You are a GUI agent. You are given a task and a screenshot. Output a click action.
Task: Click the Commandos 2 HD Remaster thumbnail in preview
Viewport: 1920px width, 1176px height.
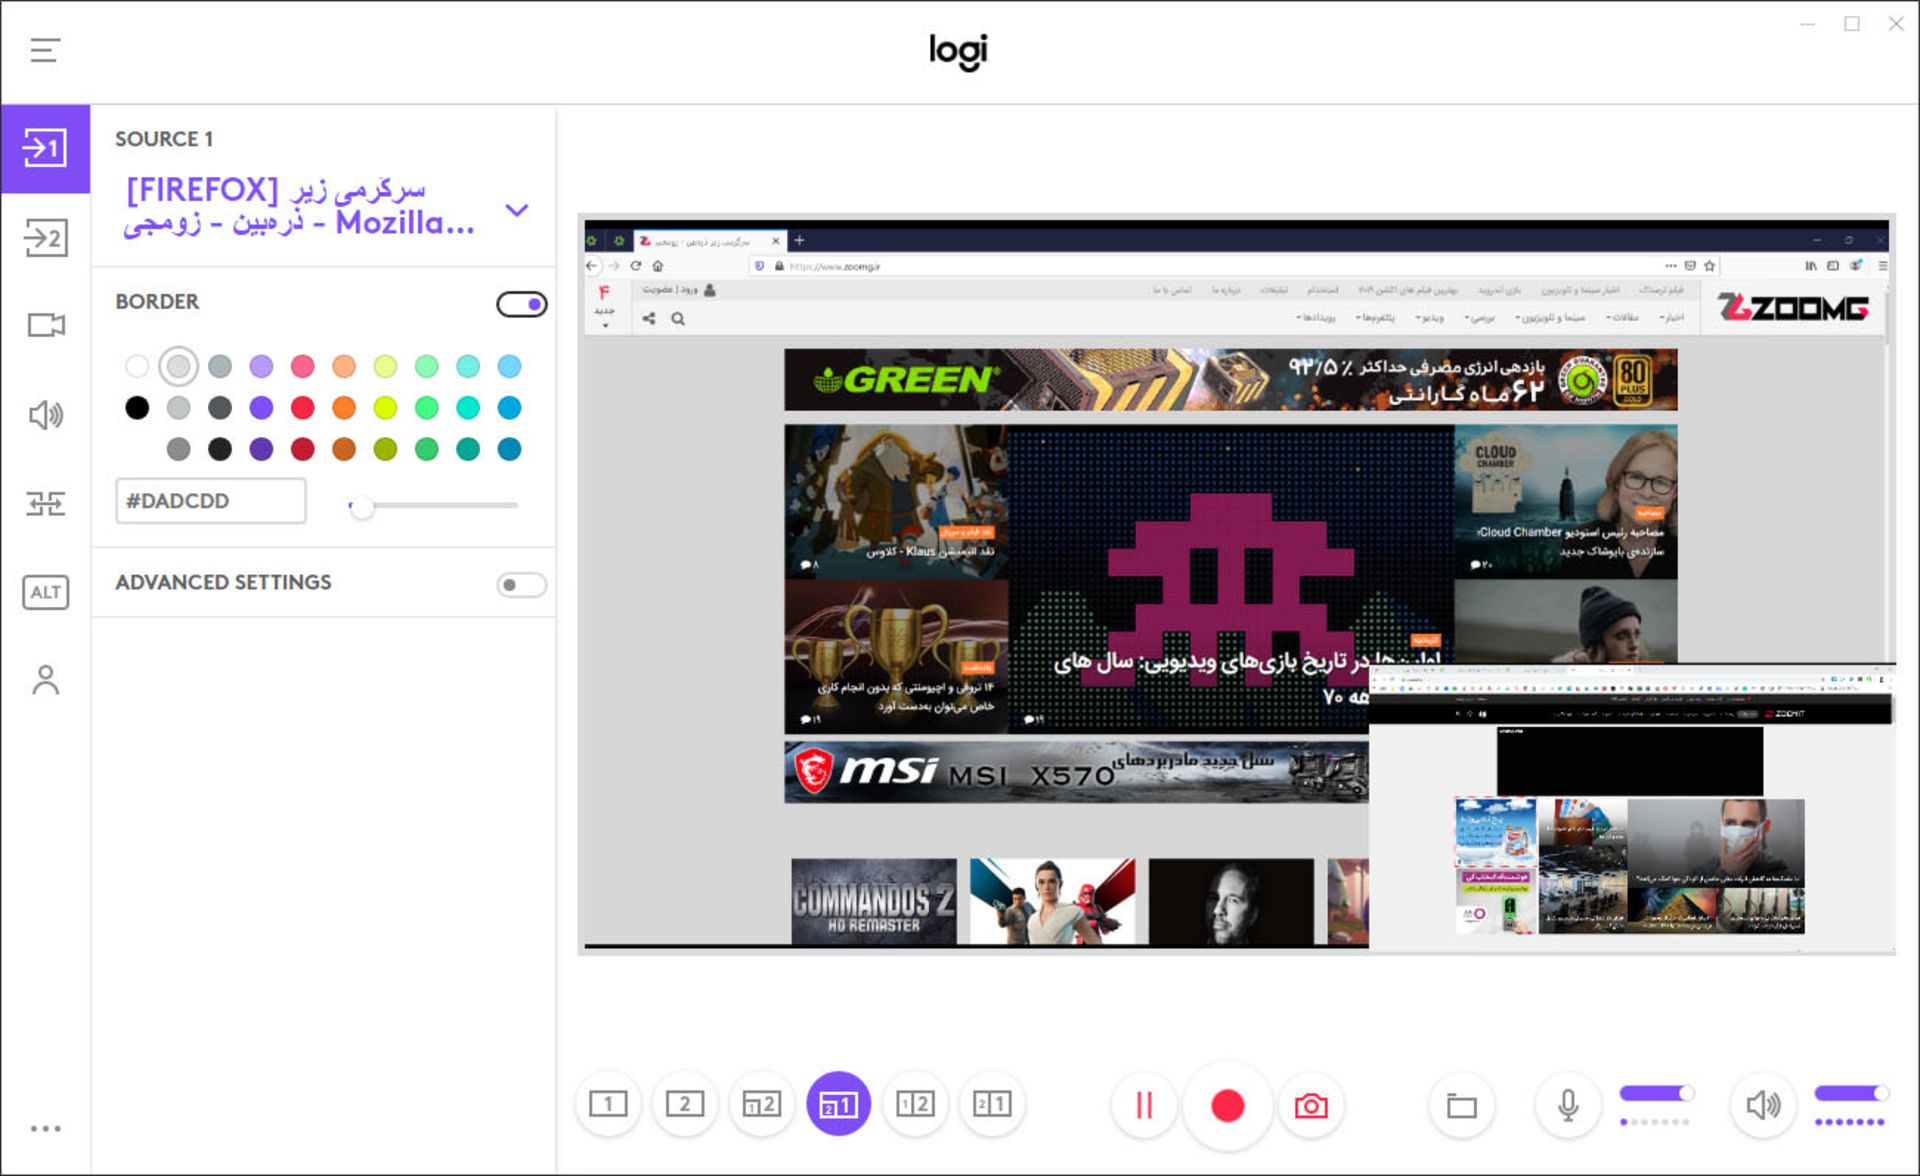(x=873, y=901)
